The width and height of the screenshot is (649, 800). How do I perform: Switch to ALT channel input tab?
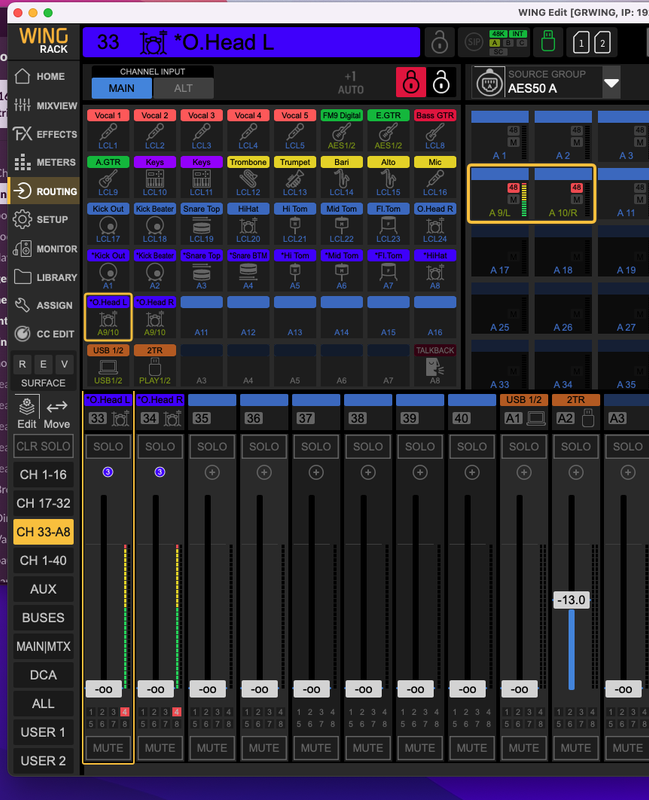coord(183,88)
